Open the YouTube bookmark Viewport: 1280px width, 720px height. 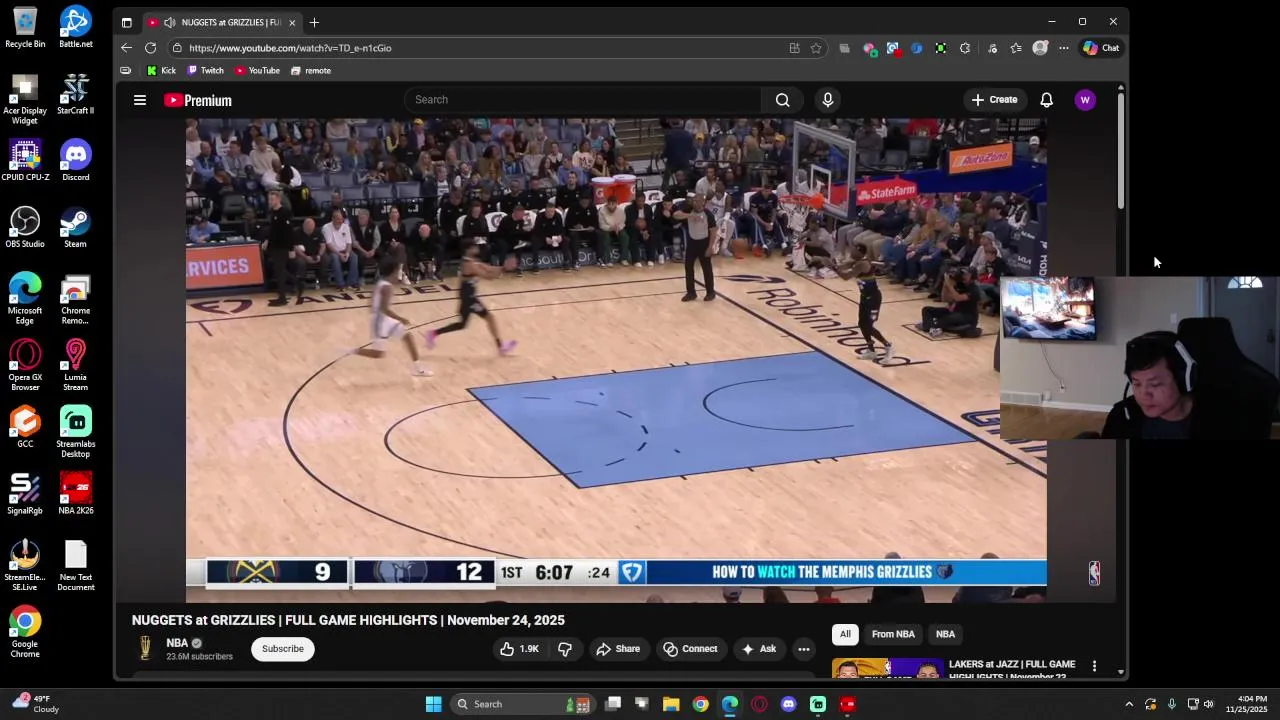tap(257, 71)
